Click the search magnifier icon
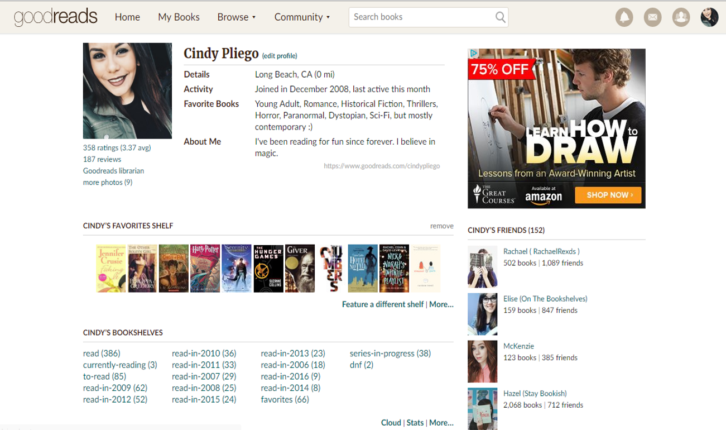Screen dimensions: 726x430 pyautogui.click(x=500, y=17)
